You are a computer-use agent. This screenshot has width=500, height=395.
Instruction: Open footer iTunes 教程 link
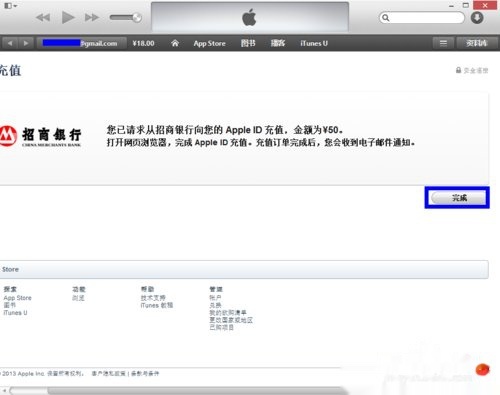tap(157, 305)
